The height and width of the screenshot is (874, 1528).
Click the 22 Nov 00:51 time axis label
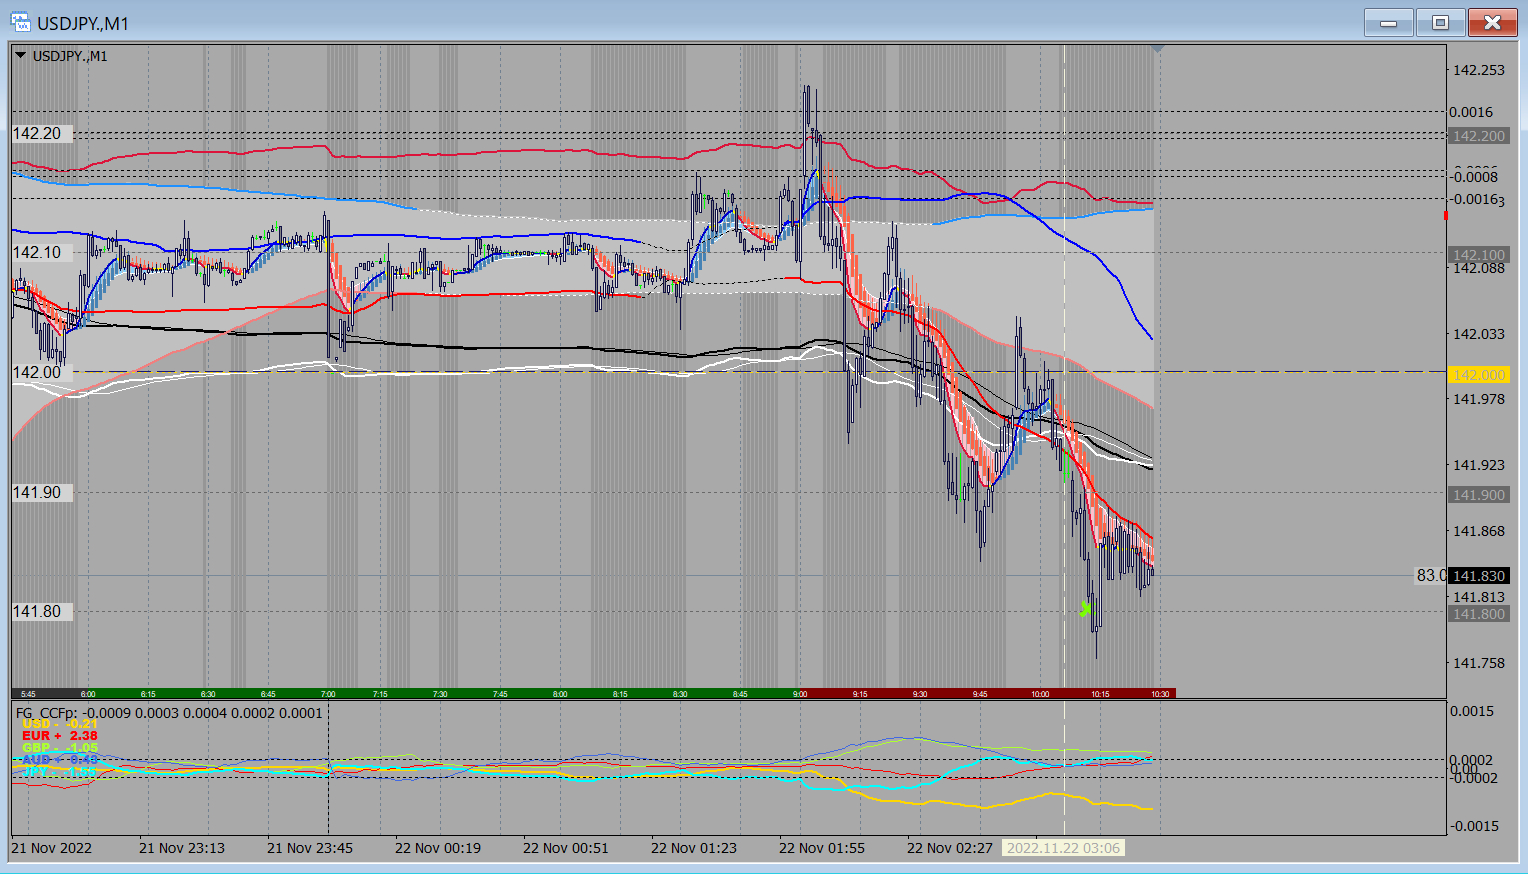pos(566,848)
